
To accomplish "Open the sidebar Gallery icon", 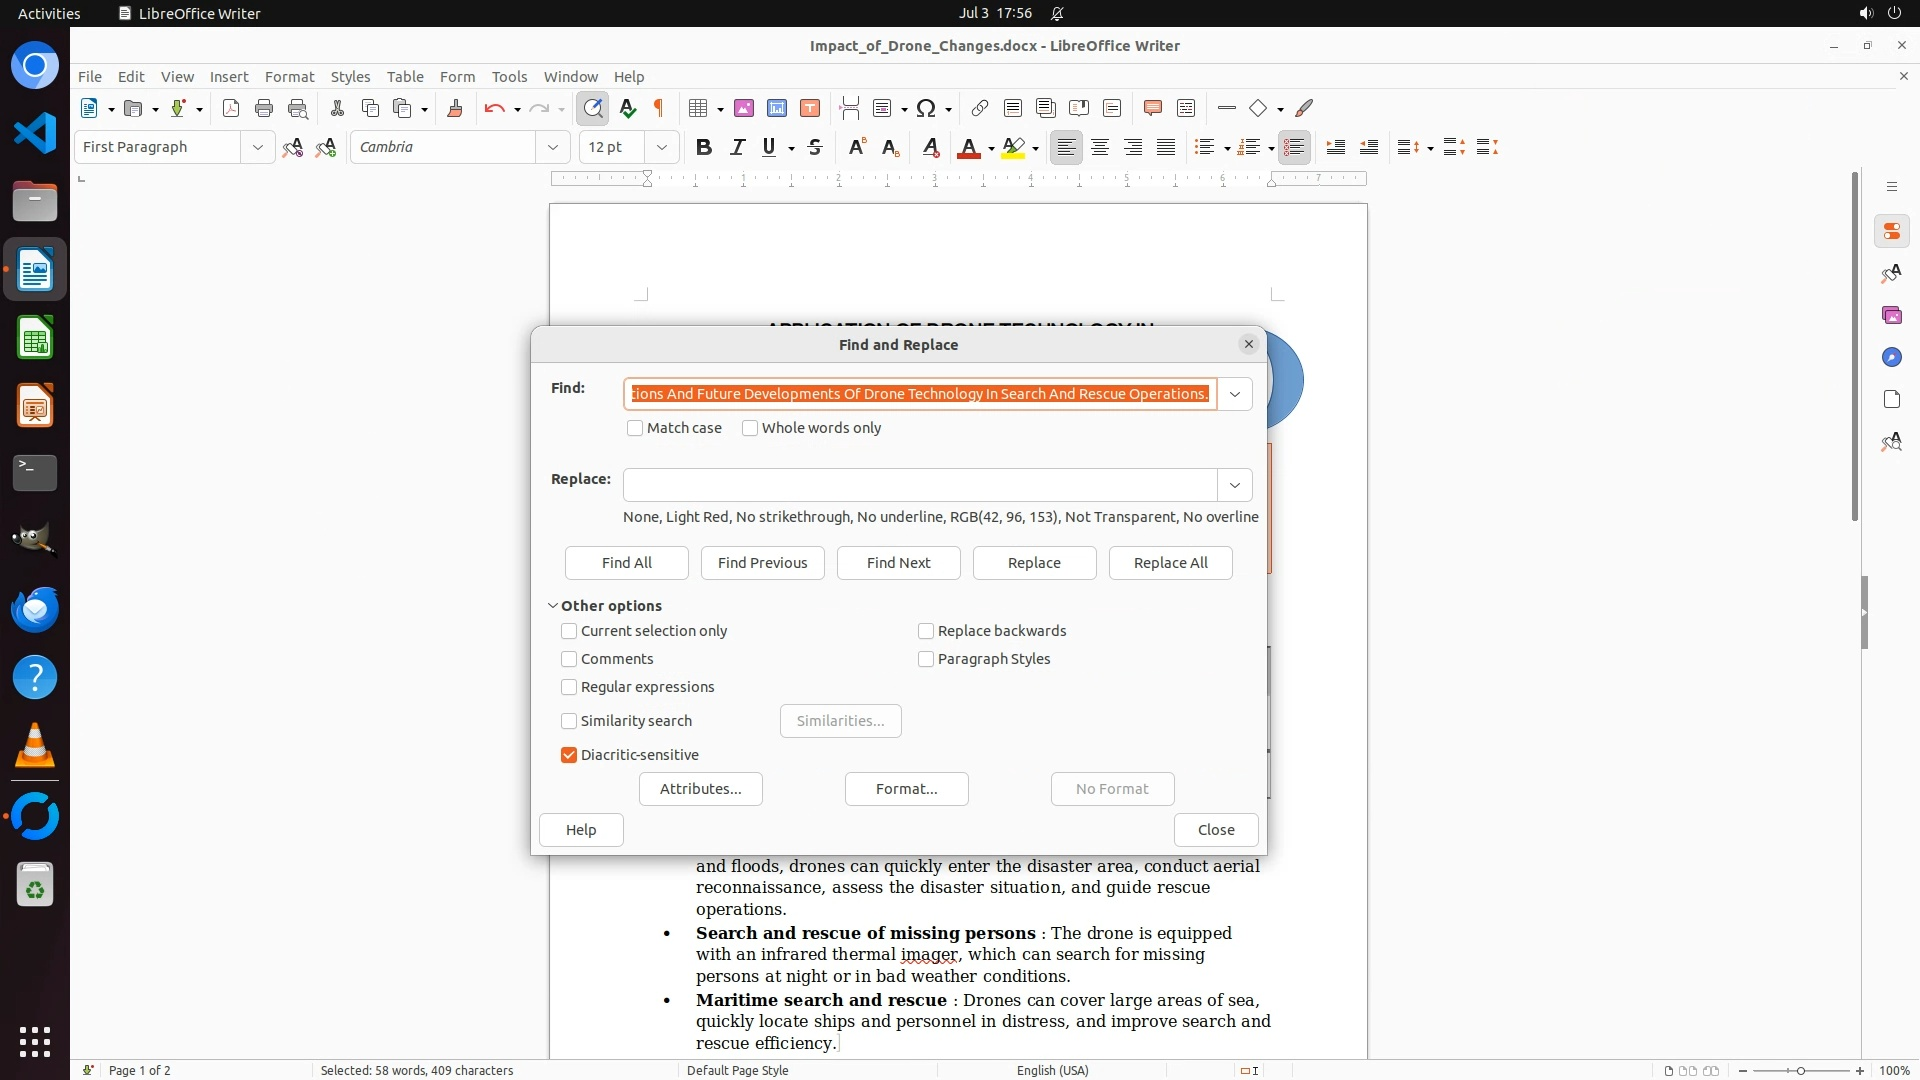I will click(x=1891, y=315).
